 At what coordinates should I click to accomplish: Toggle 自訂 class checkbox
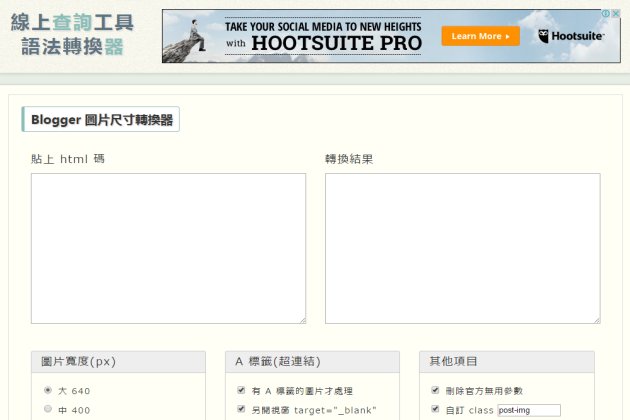click(435, 409)
